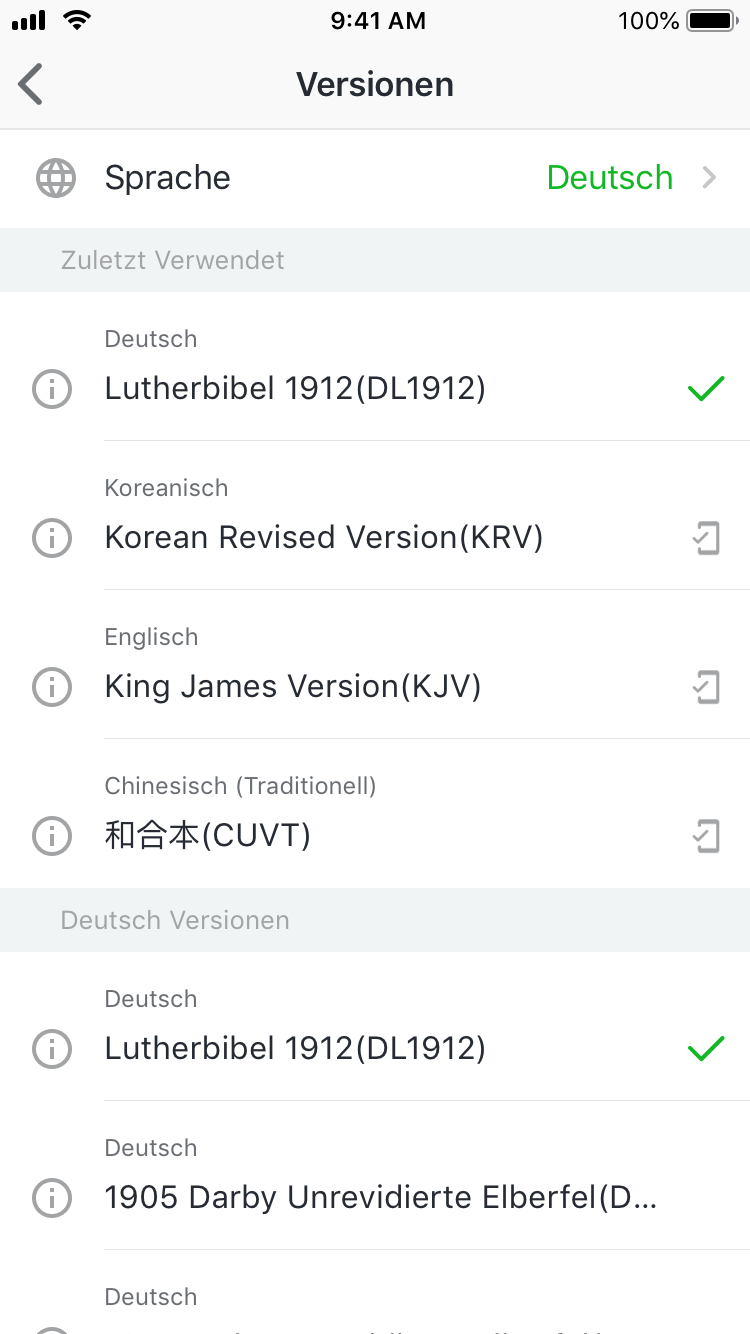Open info icon for 和合本(CUVT)
The height and width of the screenshot is (1334, 750).
click(x=52, y=836)
